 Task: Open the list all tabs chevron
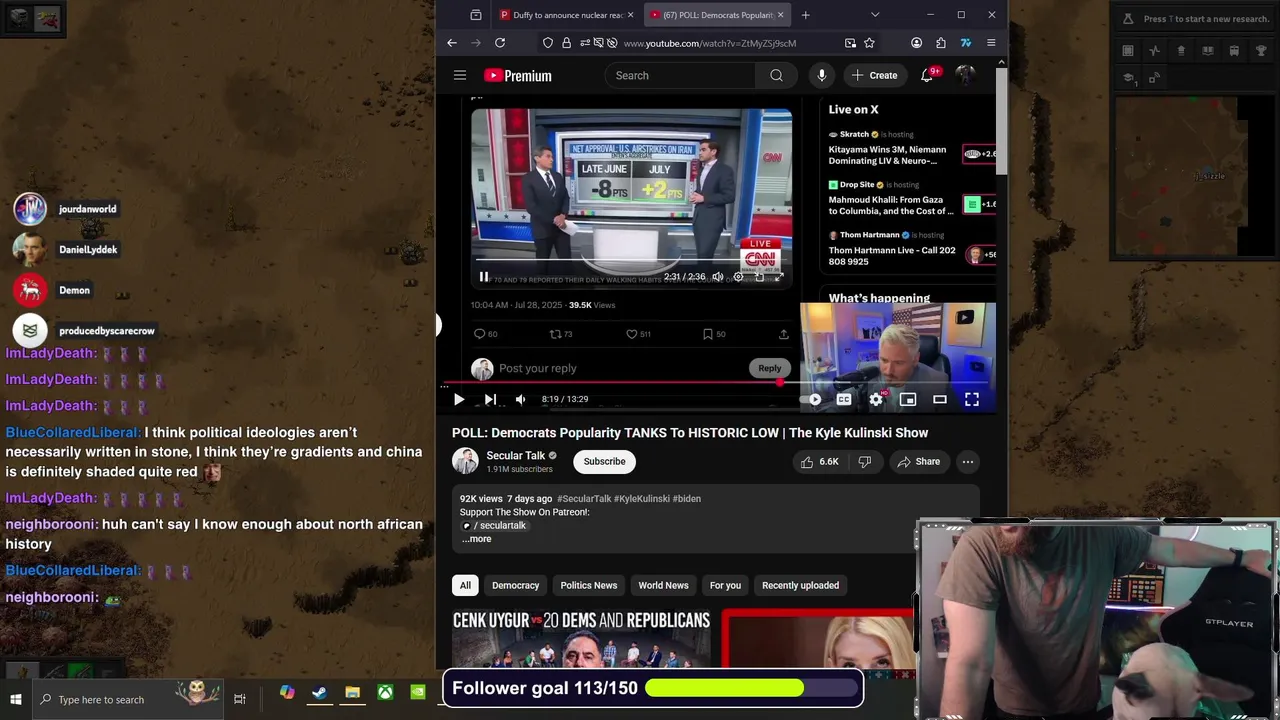pyautogui.click(x=875, y=15)
